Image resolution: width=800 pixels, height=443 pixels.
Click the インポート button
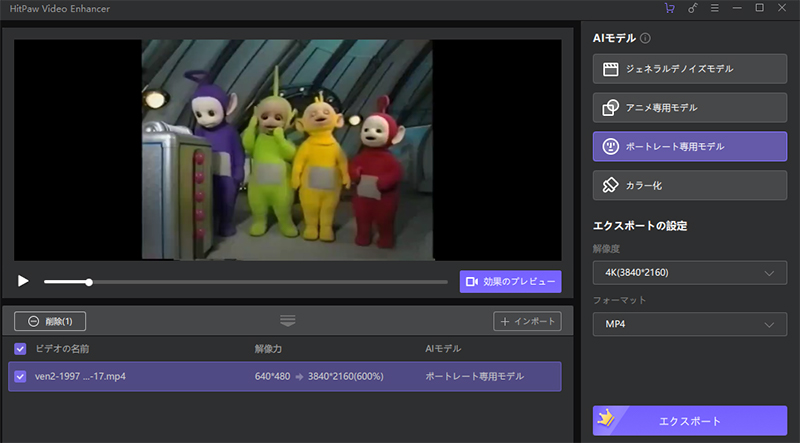tap(527, 321)
